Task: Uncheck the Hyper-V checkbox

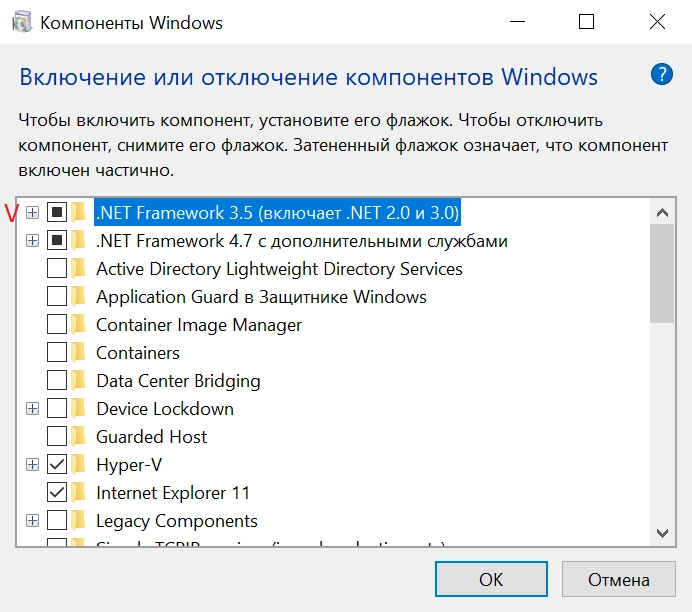Action: click(x=56, y=465)
